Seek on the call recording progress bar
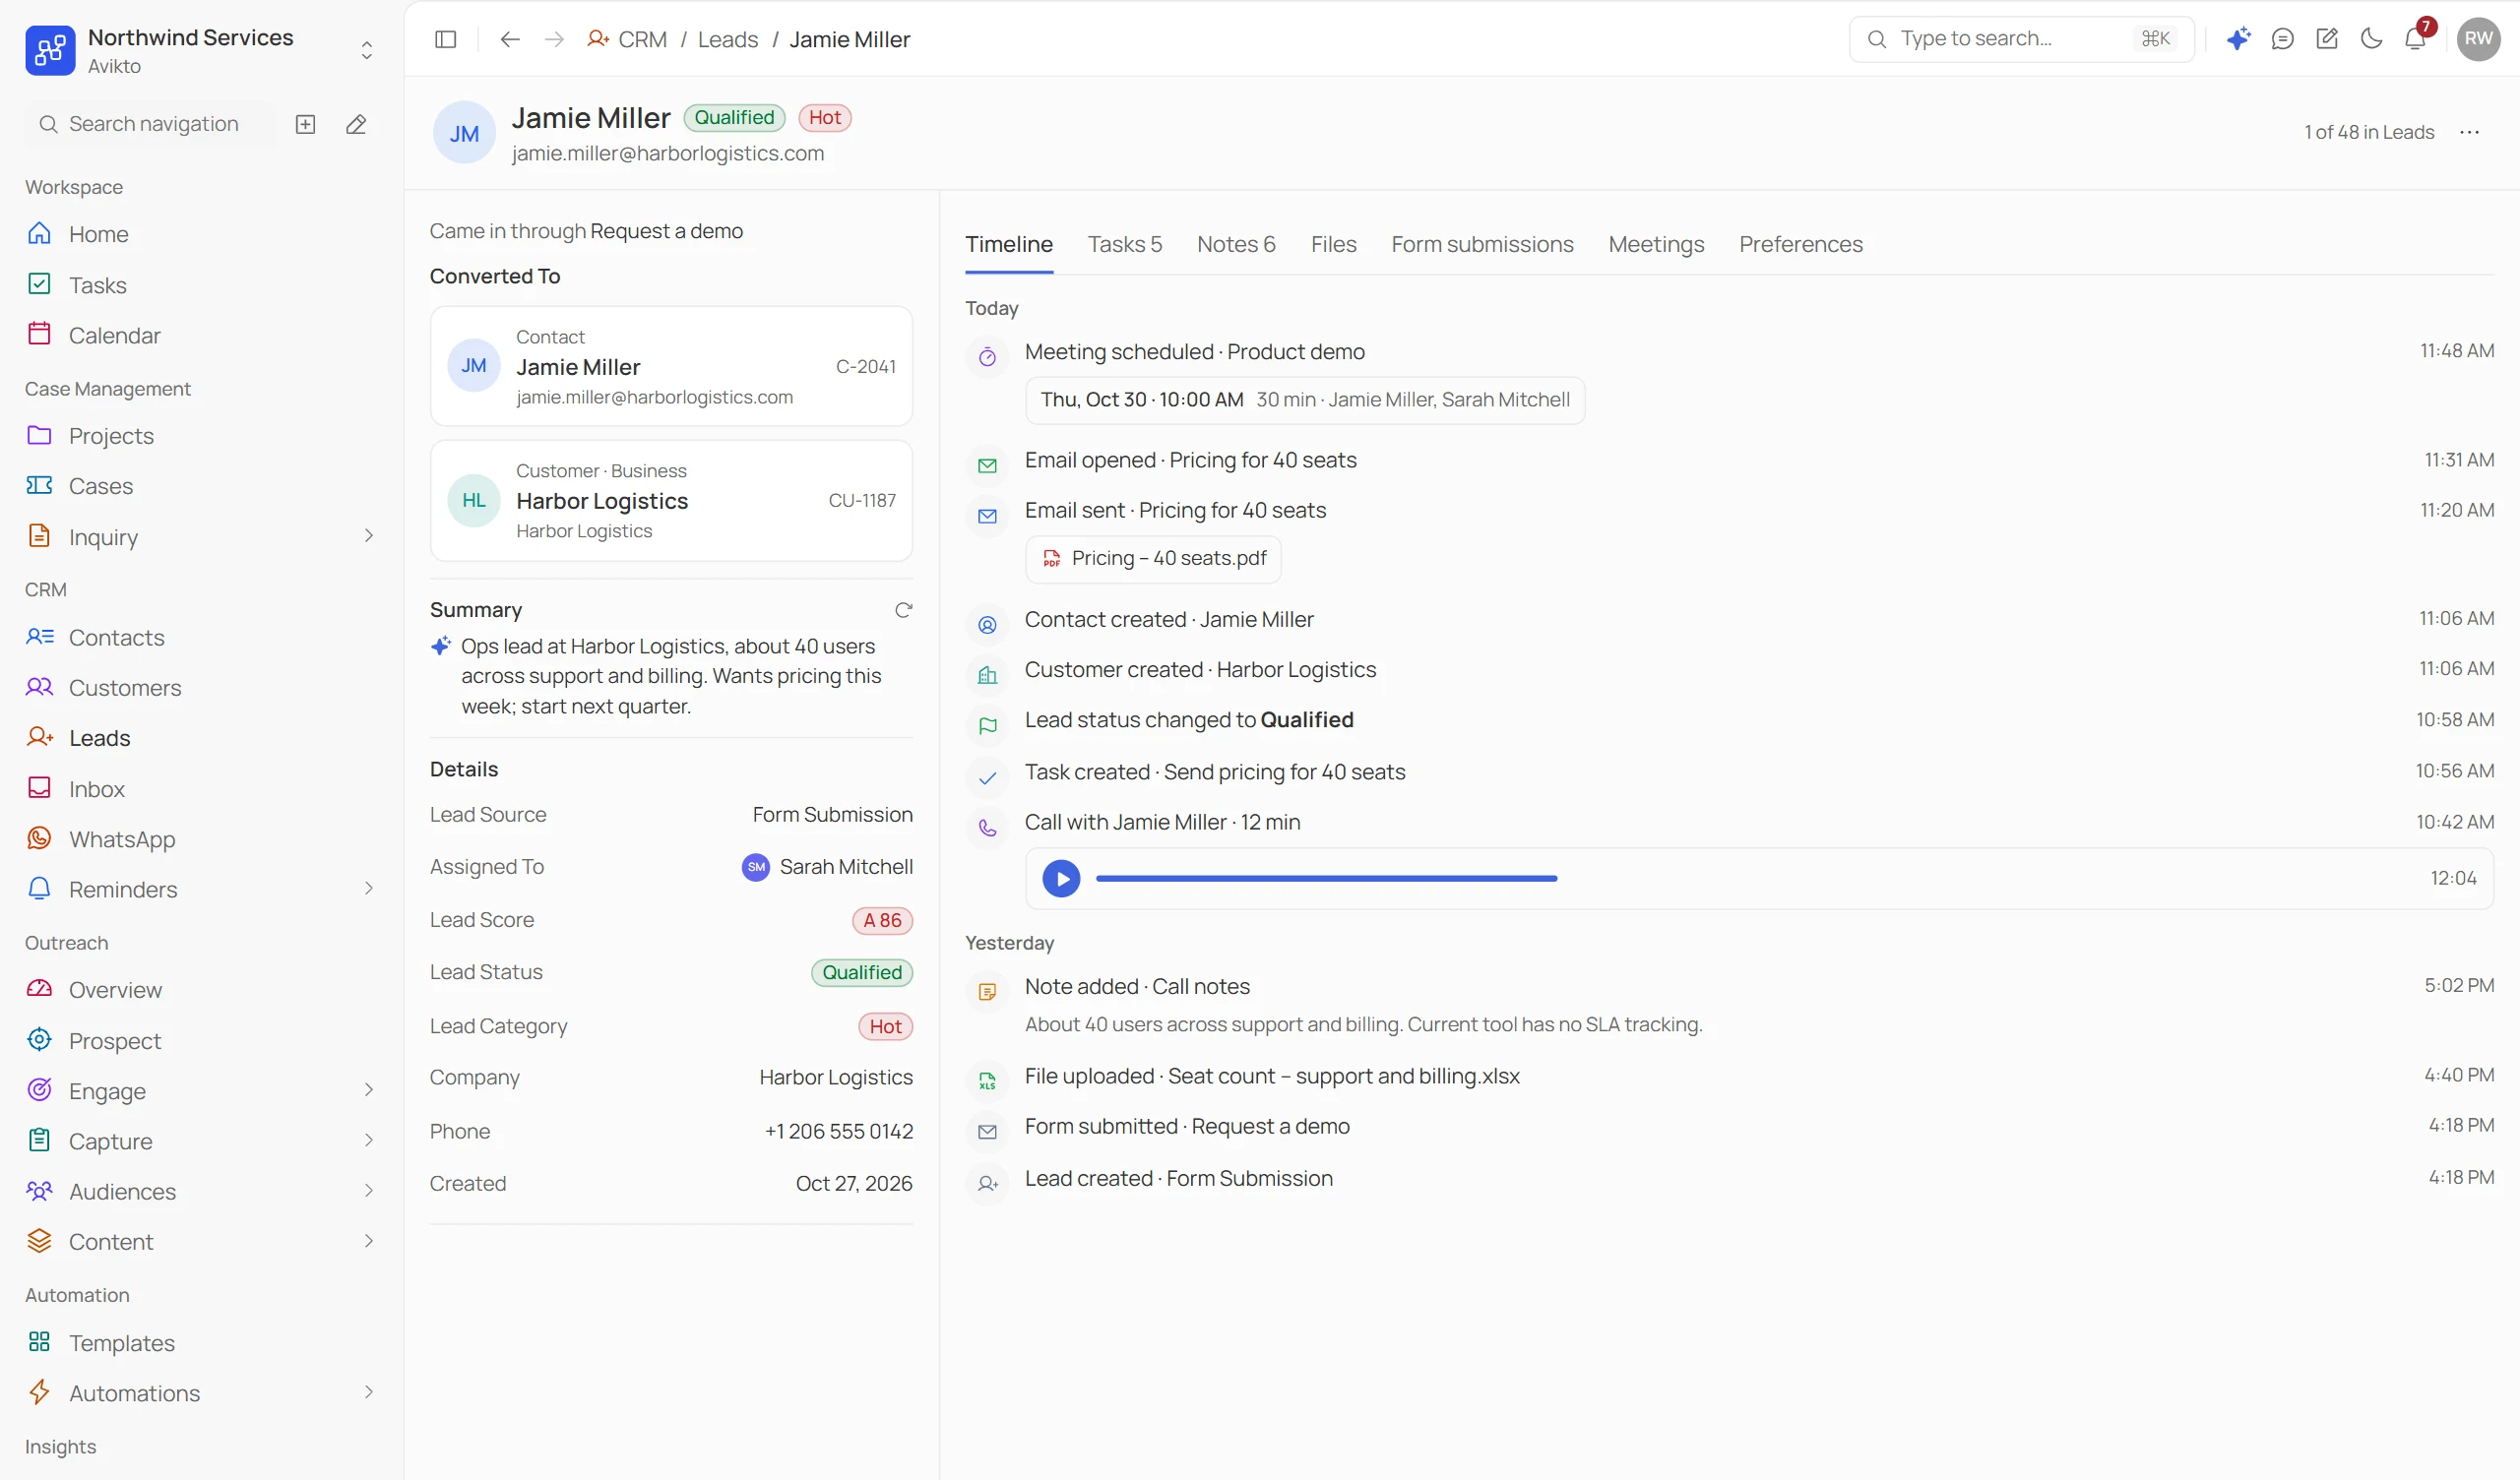Viewport: 2520px width, 1480px height. (1326, 878)
